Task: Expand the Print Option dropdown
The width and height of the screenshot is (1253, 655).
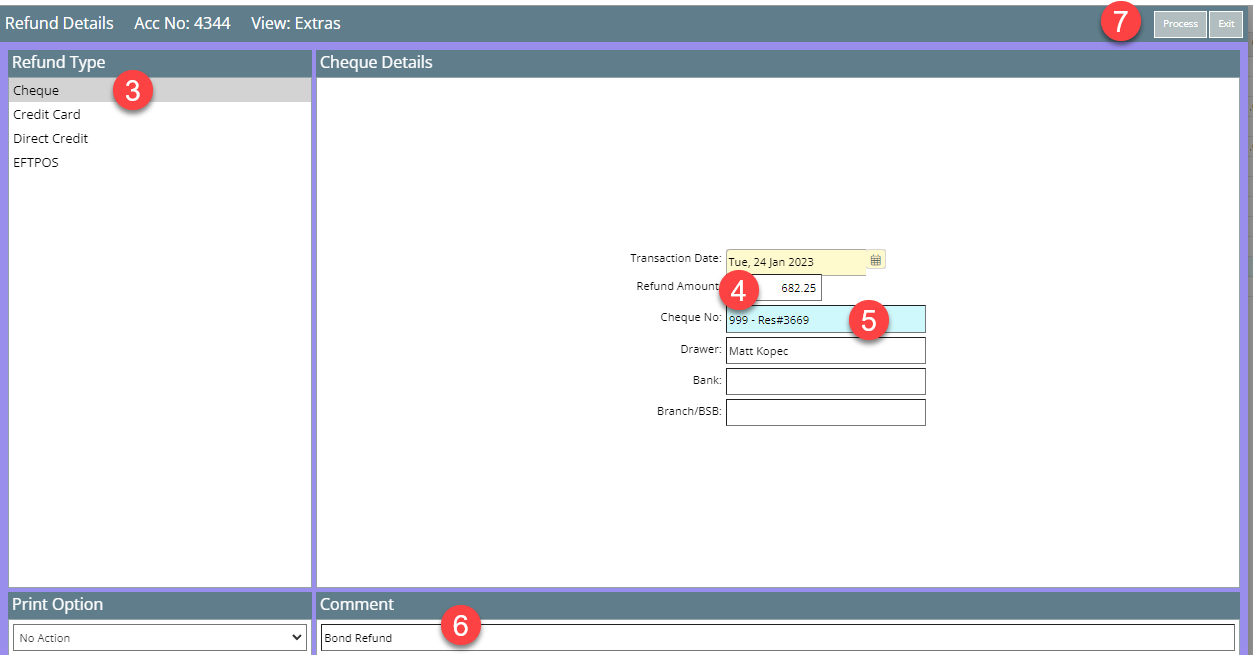Action: 160,638
